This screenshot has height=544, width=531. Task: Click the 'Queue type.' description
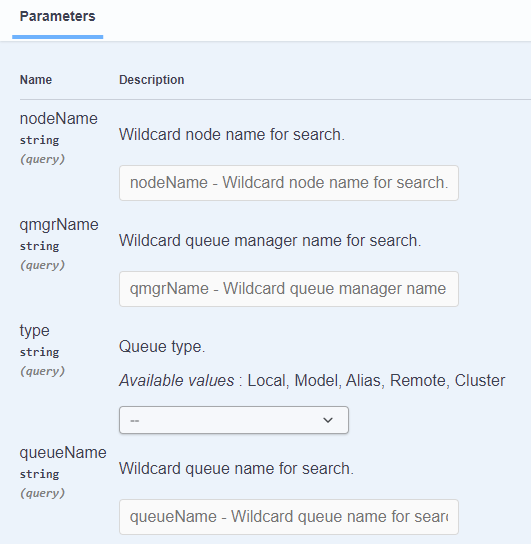point(162,347)
